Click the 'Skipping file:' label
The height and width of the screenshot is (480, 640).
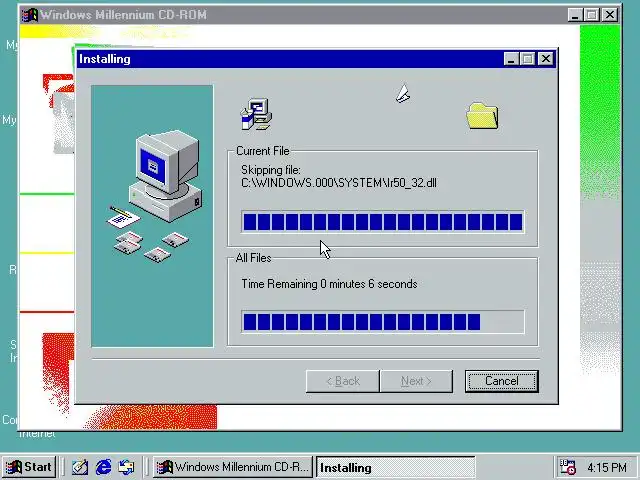pos(271,170)
